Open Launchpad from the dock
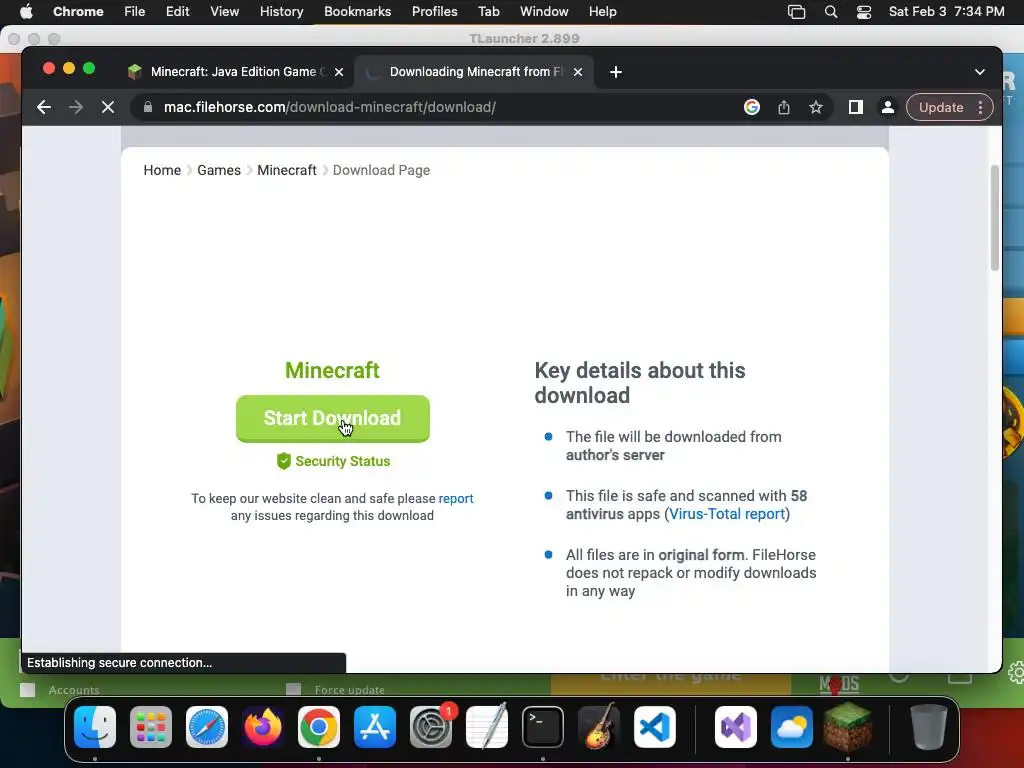Viewport: 1024px width, 768px height. point(151,726)
